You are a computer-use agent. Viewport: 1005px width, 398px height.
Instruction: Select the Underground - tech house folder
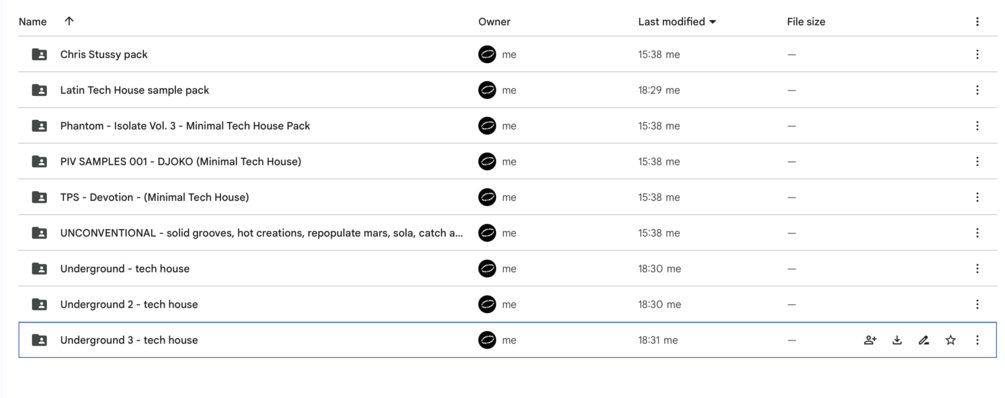coord(508,269)
